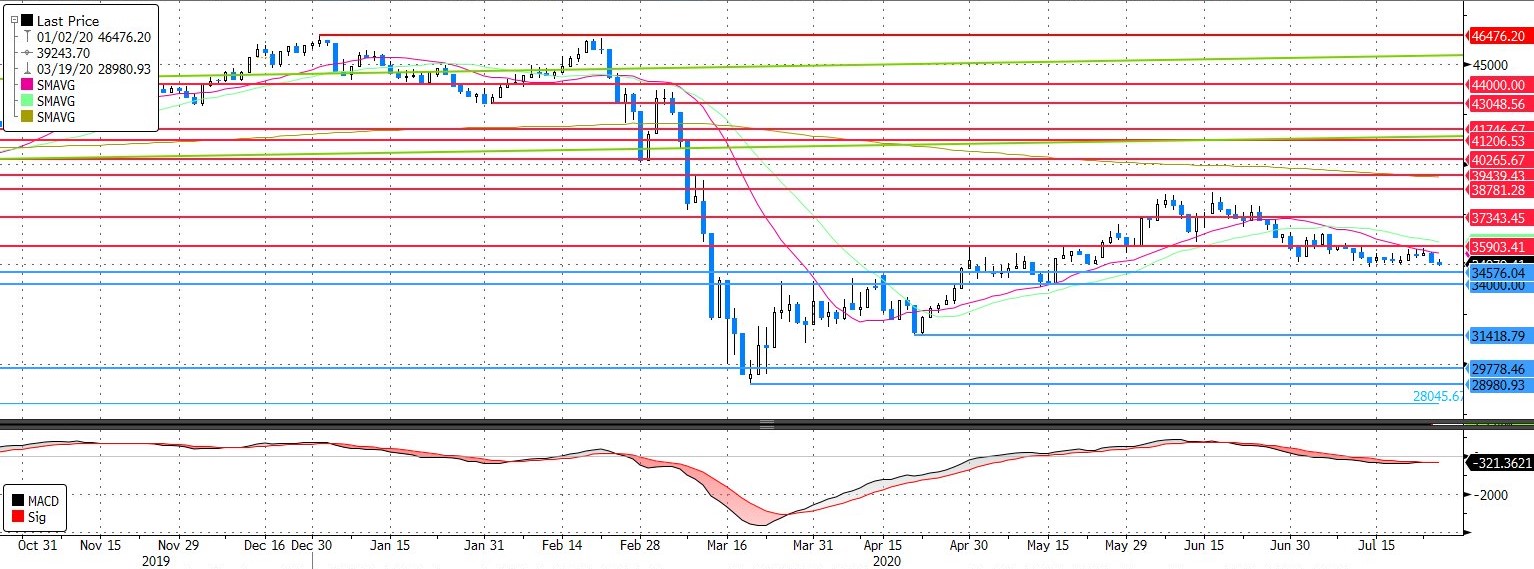This screenshot has height=569, width=1534.
Task: Click the Sig red legend swatch
Action: [x=19, y=518]
